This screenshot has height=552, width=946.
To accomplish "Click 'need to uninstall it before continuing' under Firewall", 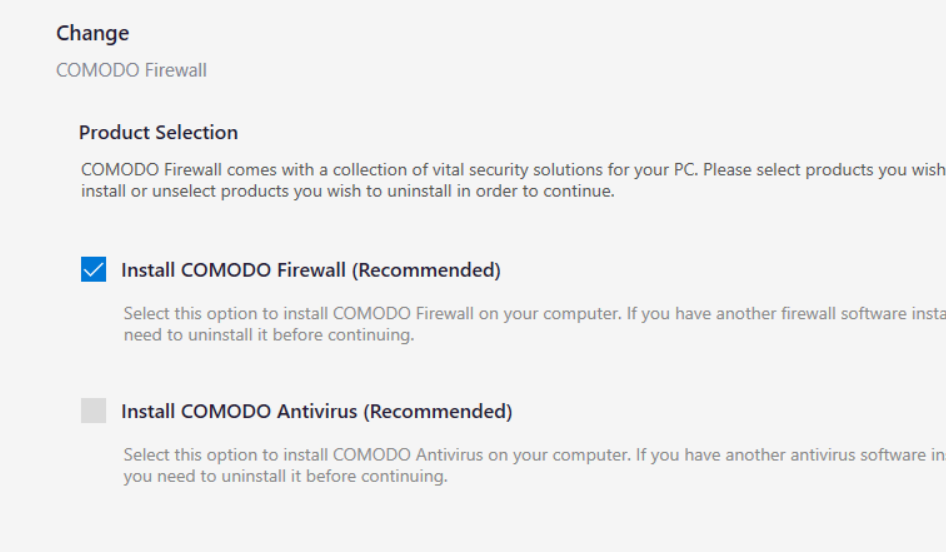I will [268, 336].
